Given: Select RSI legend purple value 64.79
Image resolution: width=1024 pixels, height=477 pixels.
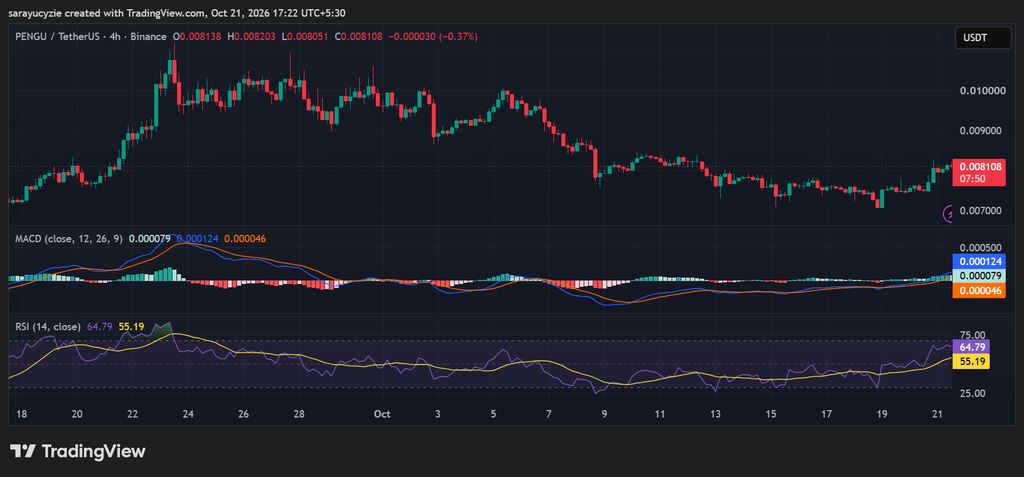Looking at the screenshot, I should (x=99, y=326).
